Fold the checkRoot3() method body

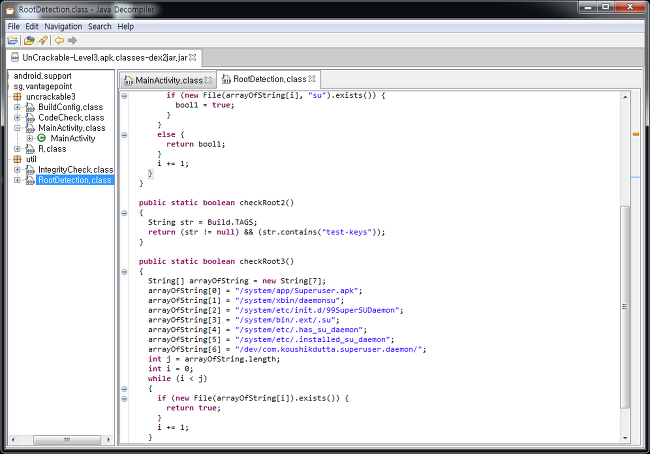[124, 272]
